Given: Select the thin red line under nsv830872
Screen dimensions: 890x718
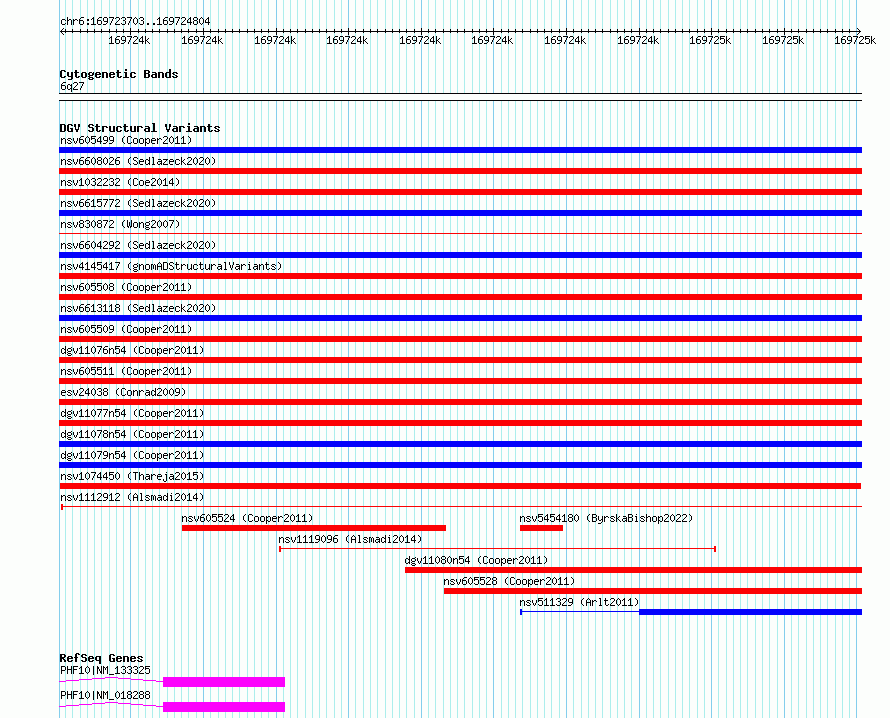Looking at the screenshot, I should [x=460, y=233].
